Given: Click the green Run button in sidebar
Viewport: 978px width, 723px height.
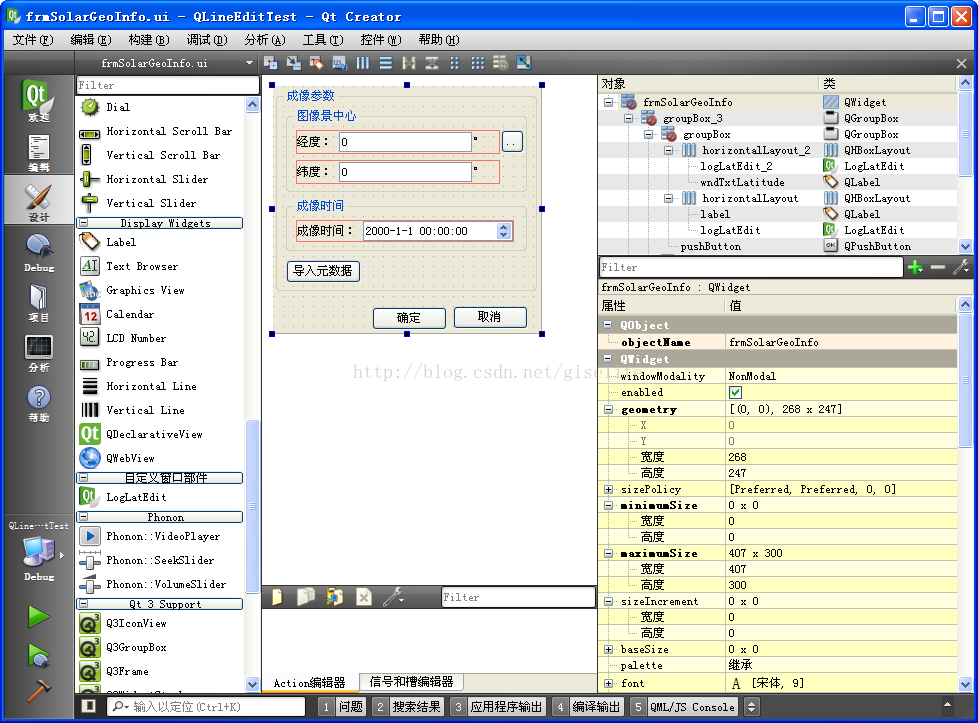Looking at the screenshot, I should (x=38, y=616).
